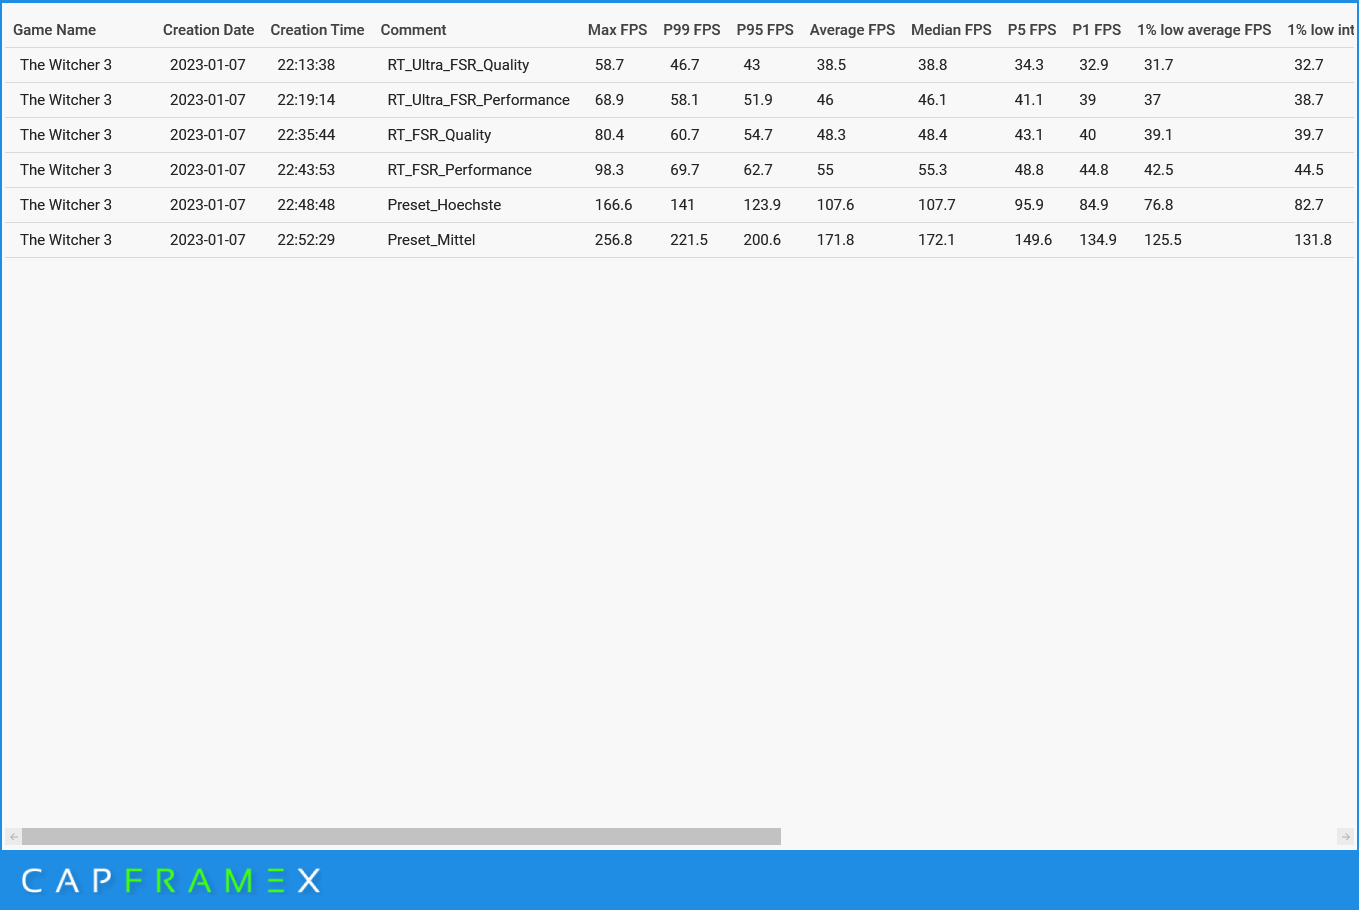The height and width of the screenshot is (910, 1359).
Task: Click the Max FPS value 58.7
Action: 609,65
